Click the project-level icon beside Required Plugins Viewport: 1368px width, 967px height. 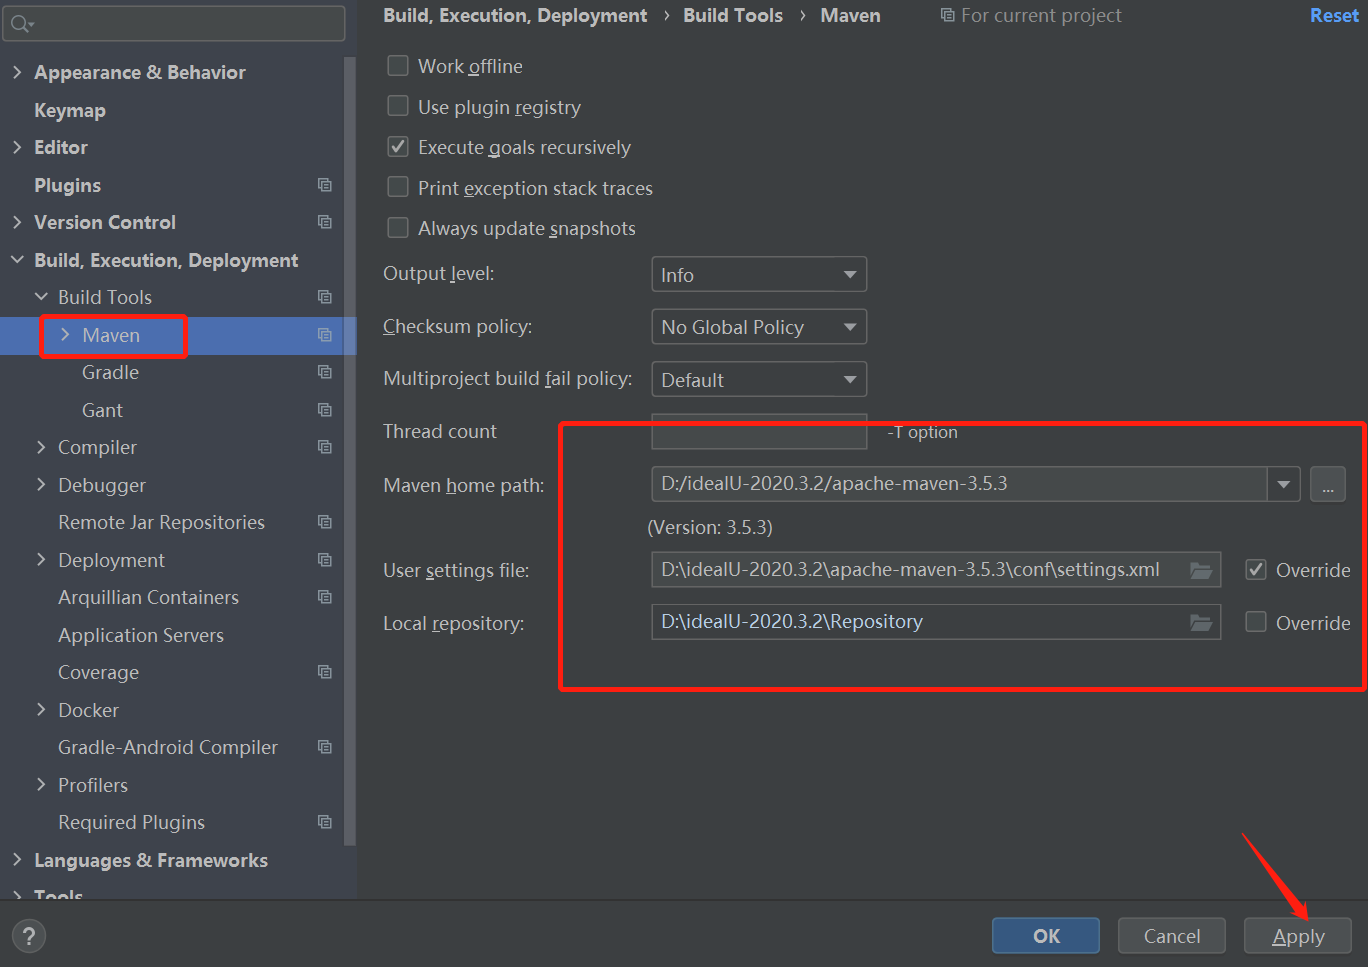click(x=325, y=822)
